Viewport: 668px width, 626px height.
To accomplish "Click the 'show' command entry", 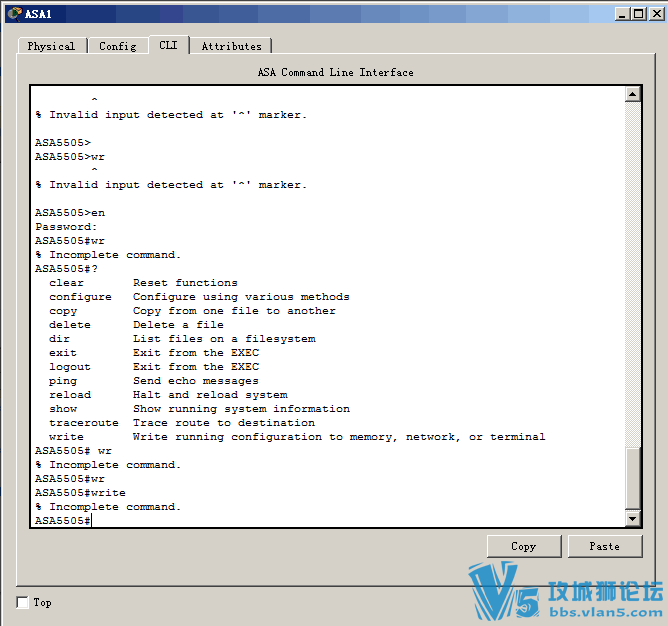I will (x=63, y=409).
